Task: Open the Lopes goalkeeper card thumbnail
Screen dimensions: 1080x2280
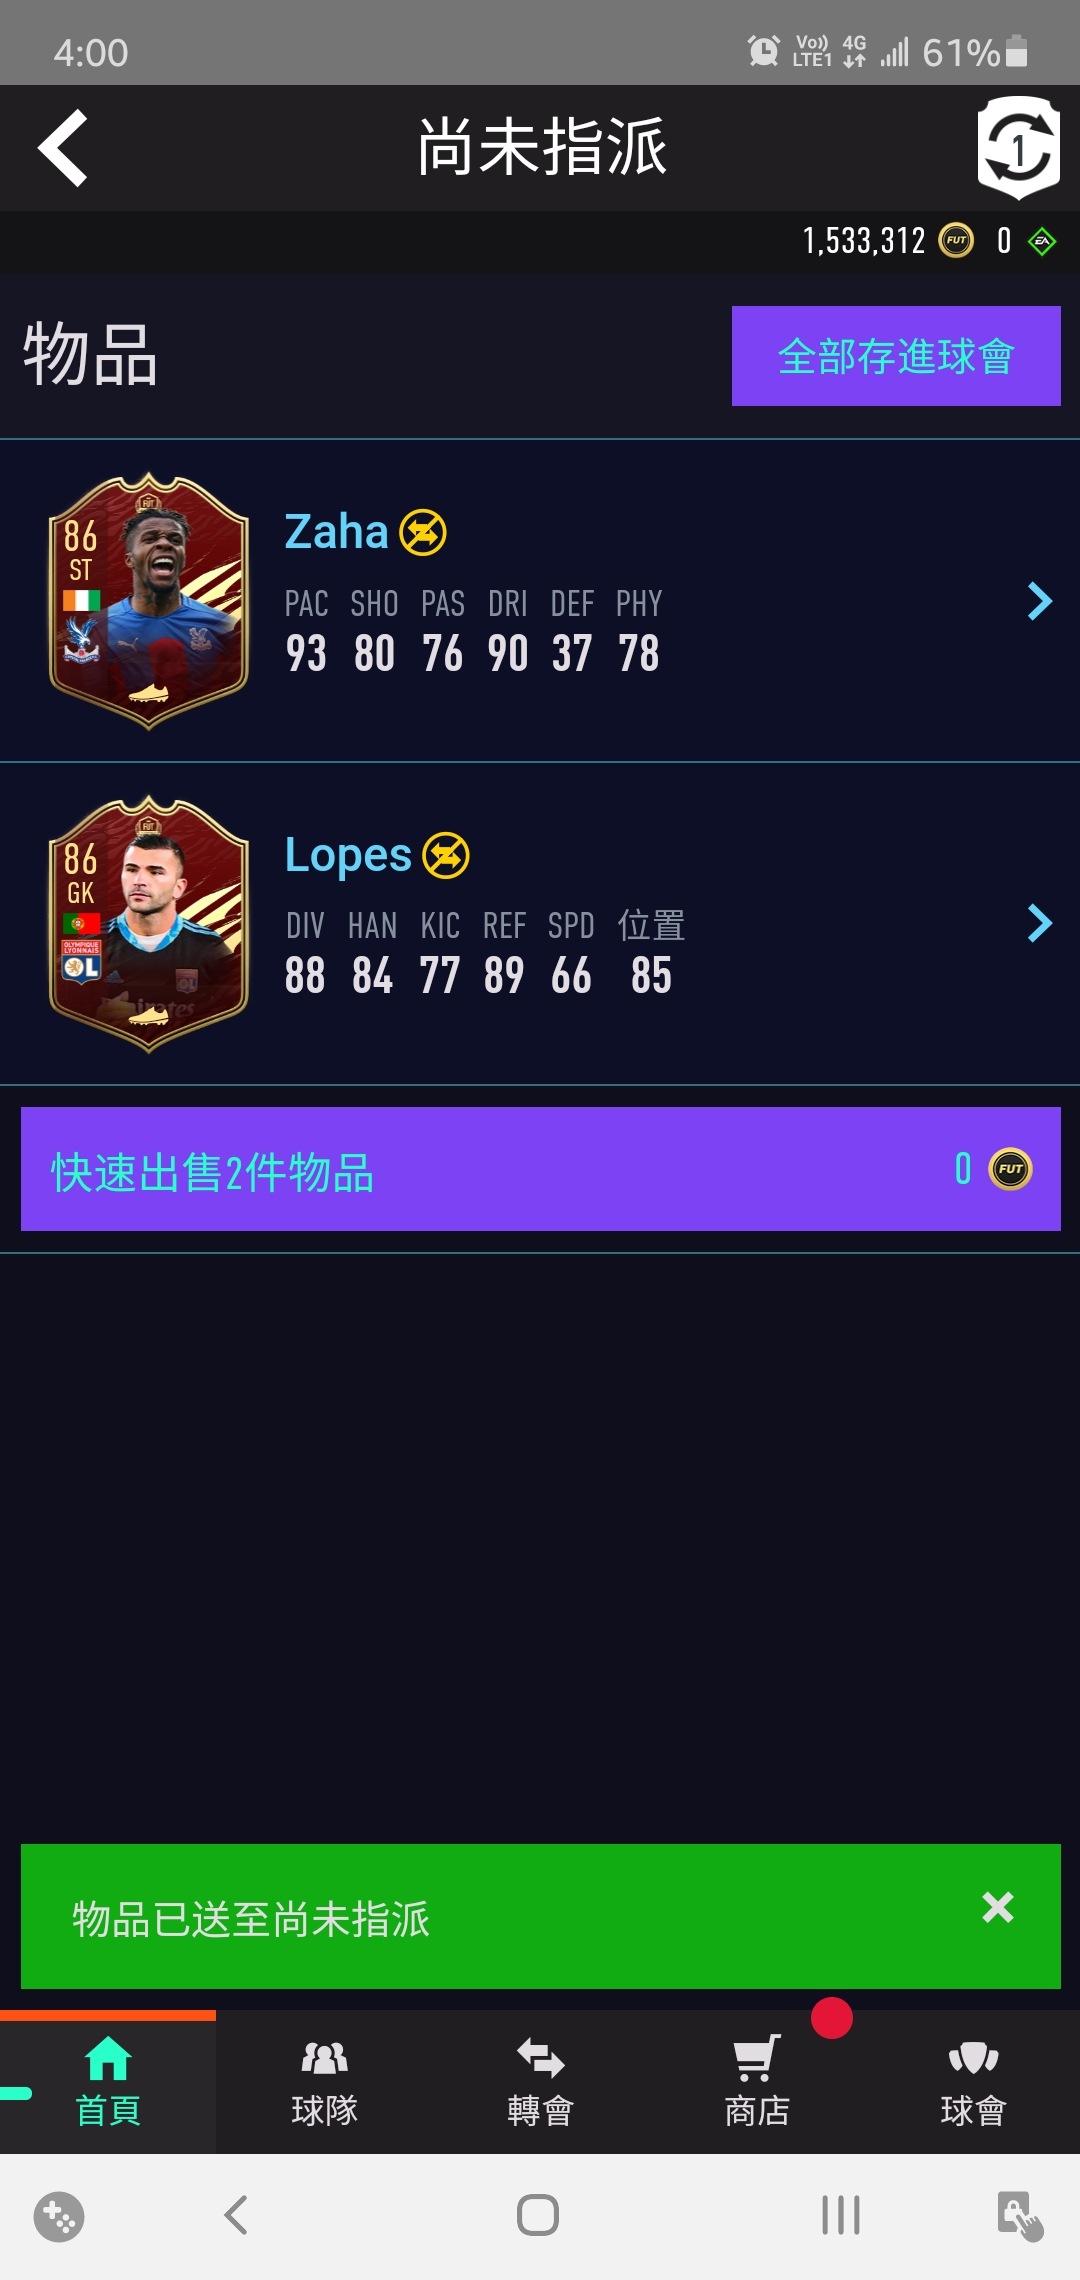Action: 149,924
